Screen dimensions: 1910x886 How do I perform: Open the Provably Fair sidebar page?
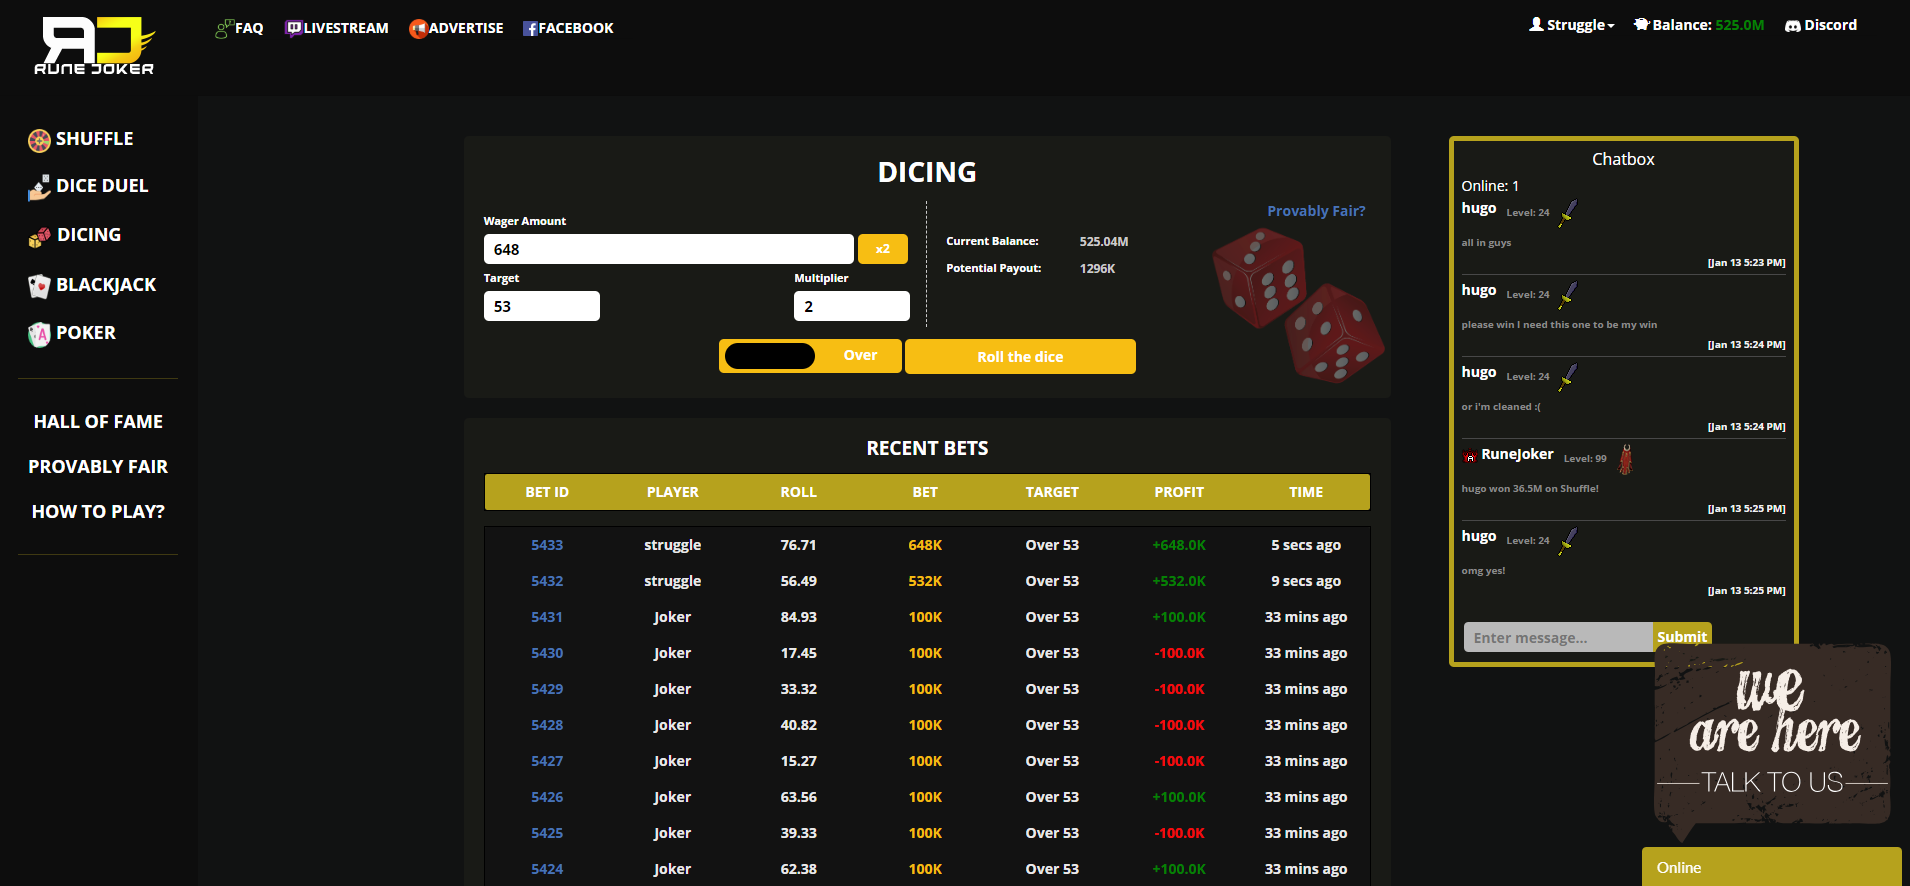[98, 467]
